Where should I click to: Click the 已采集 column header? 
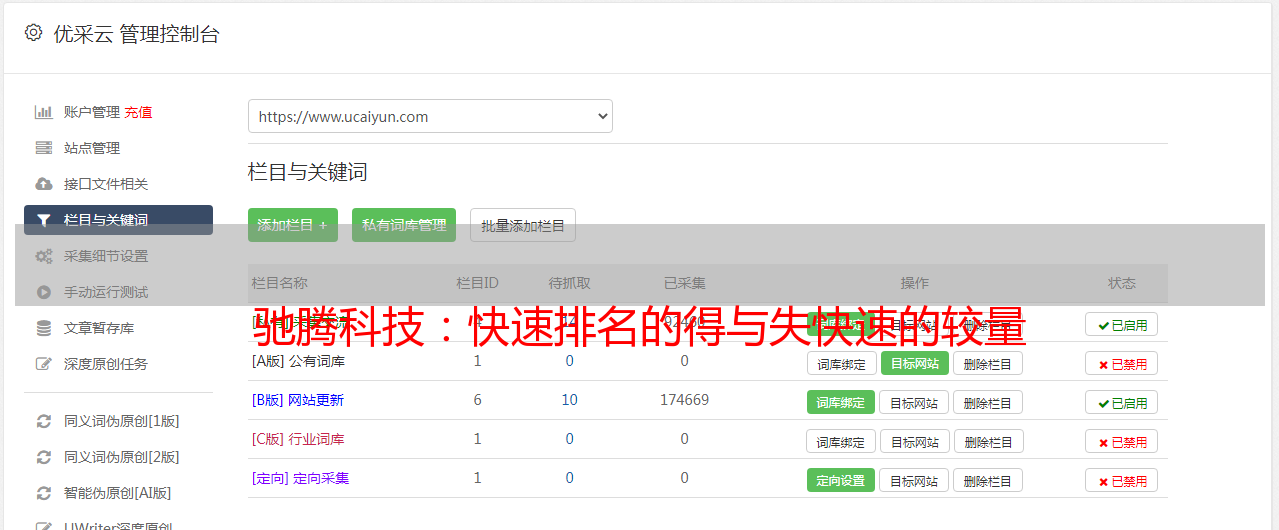[684, 283]
